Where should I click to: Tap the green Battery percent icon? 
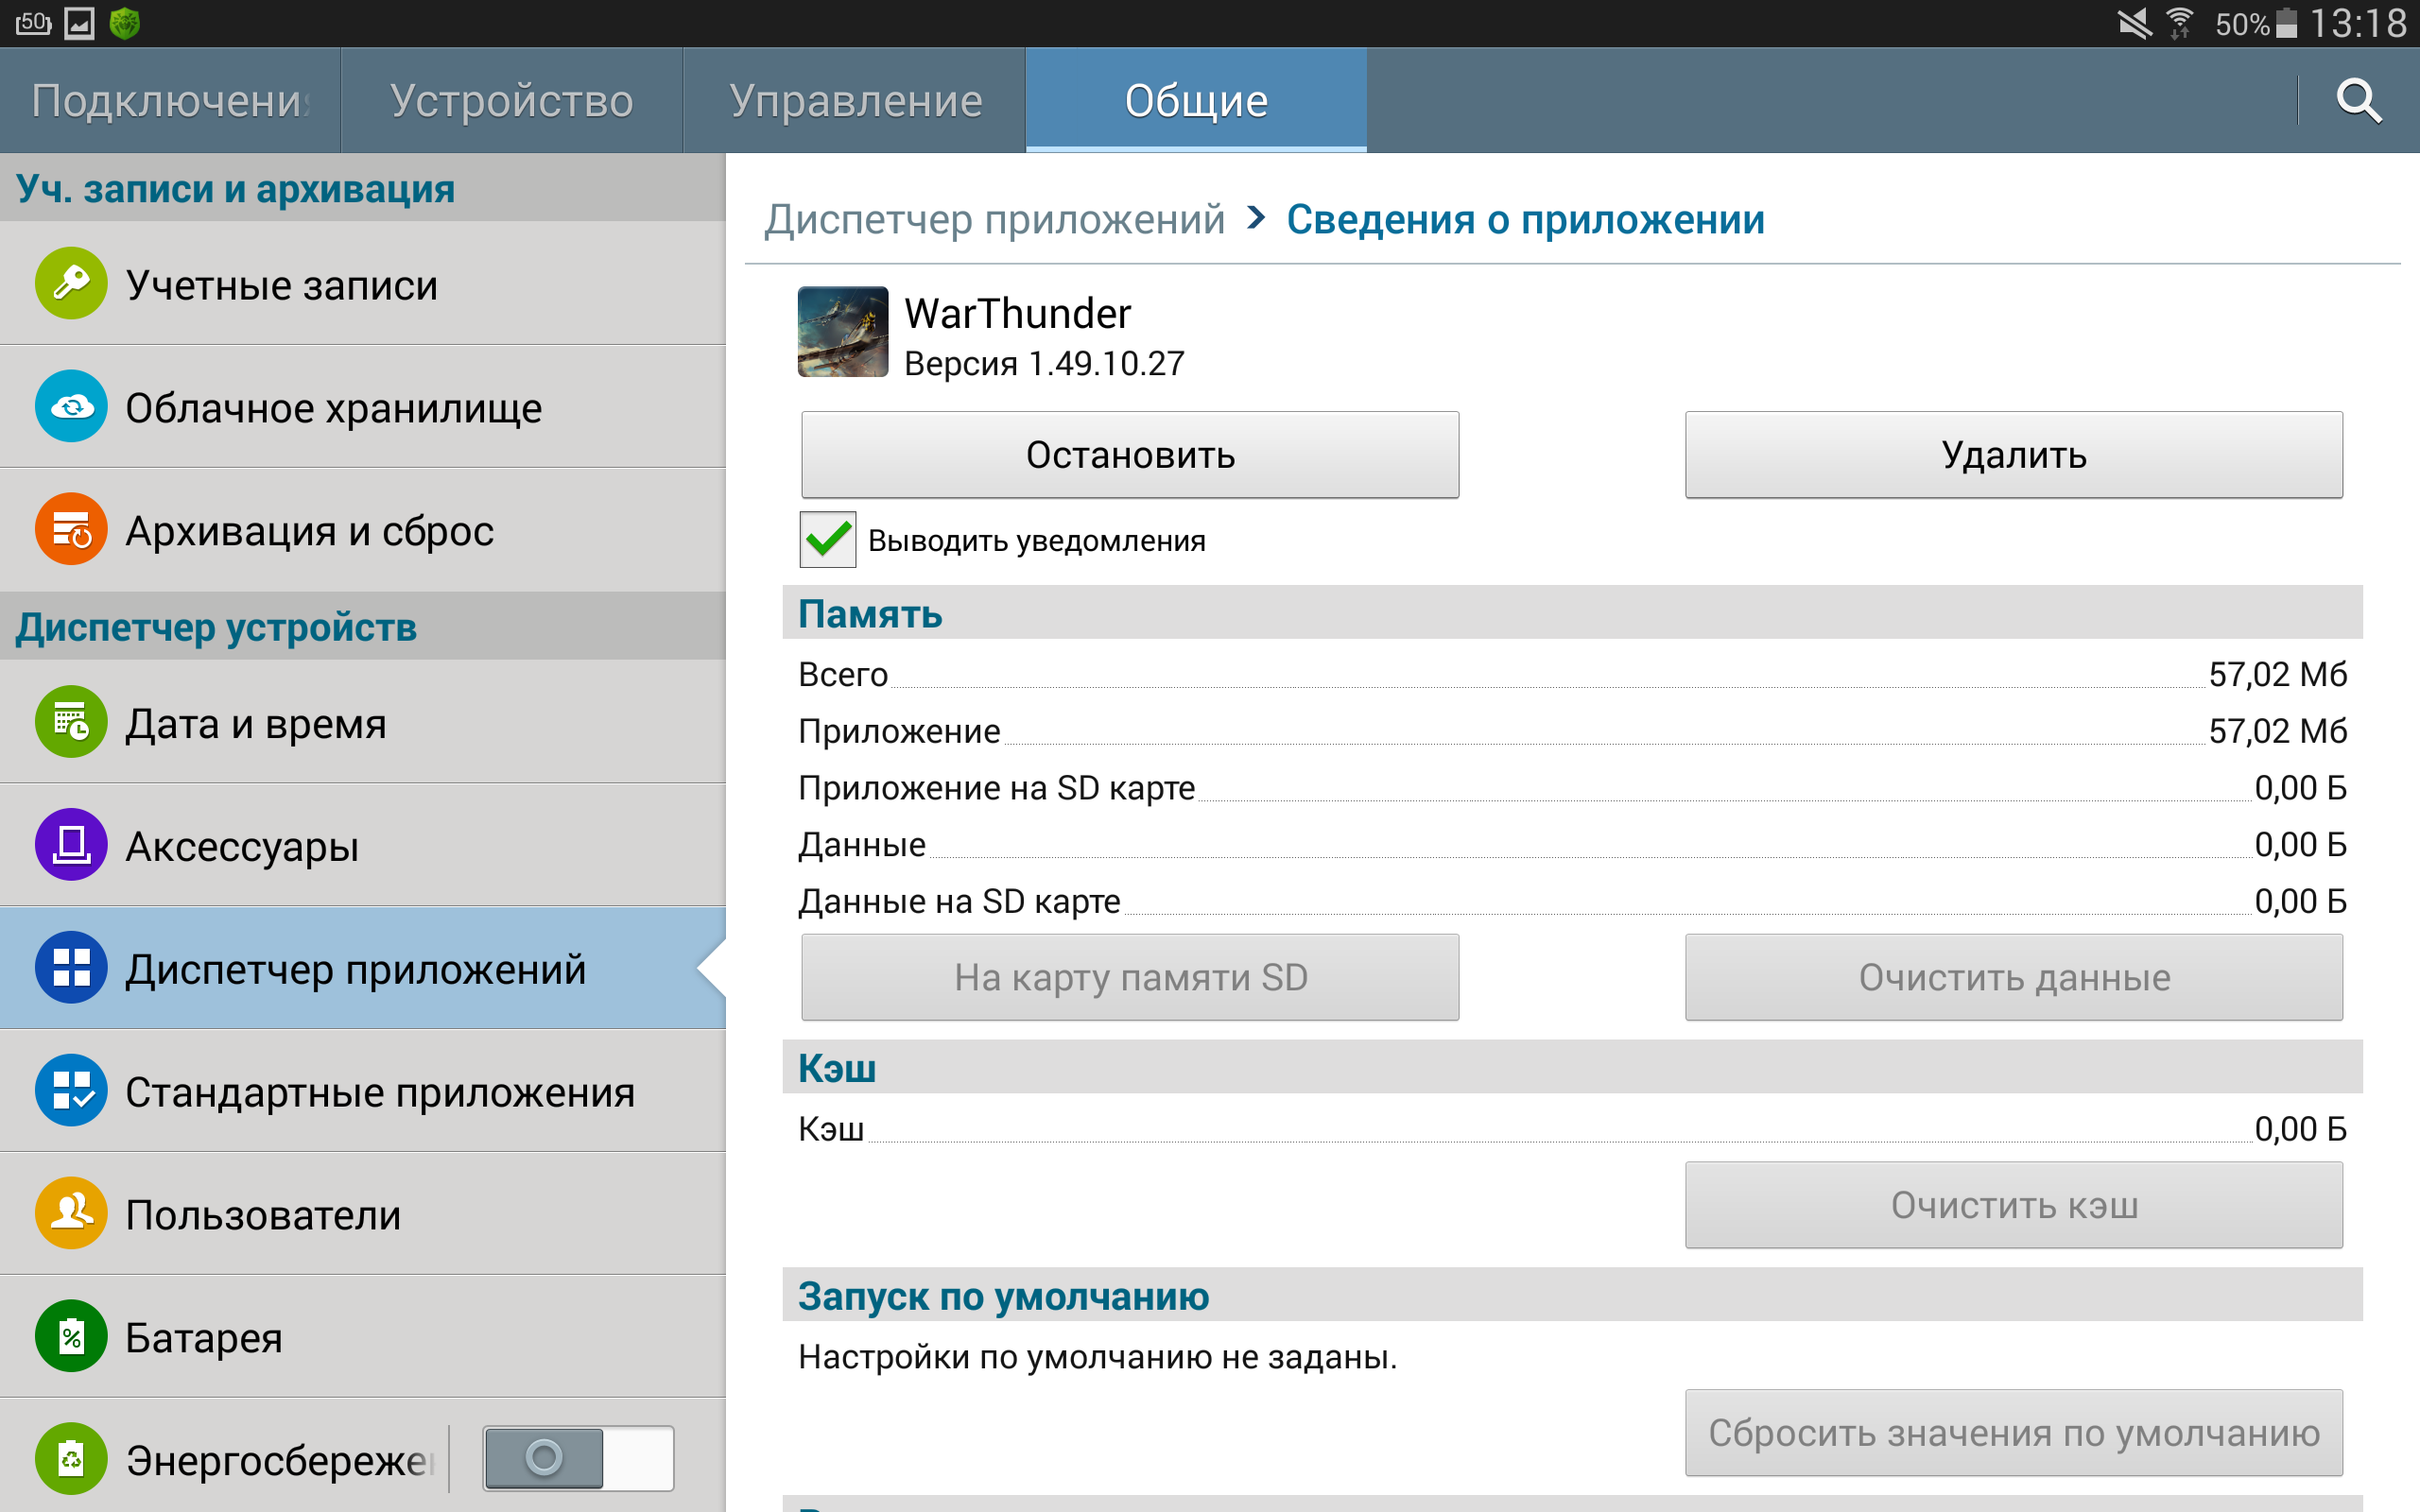point(71,1337)
